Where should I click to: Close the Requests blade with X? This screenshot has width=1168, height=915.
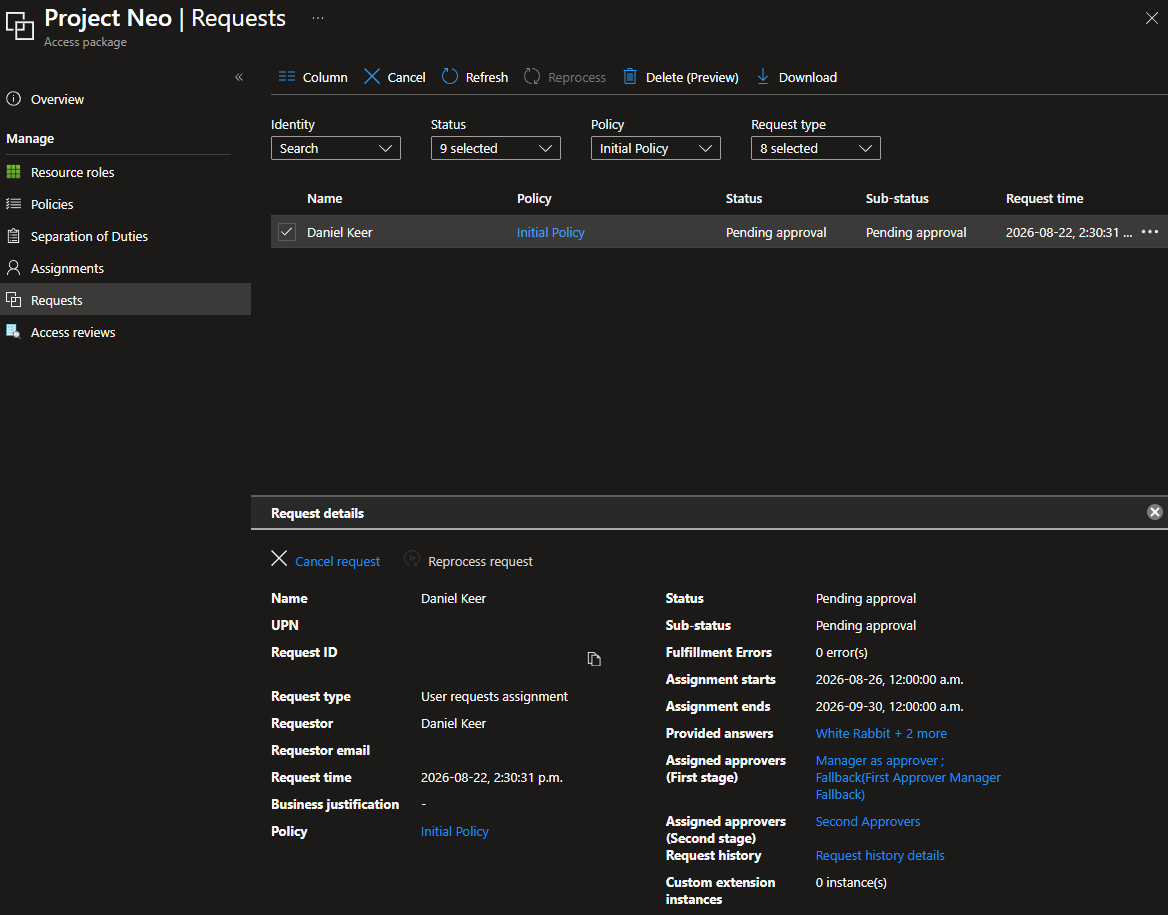coord(1152,18)
